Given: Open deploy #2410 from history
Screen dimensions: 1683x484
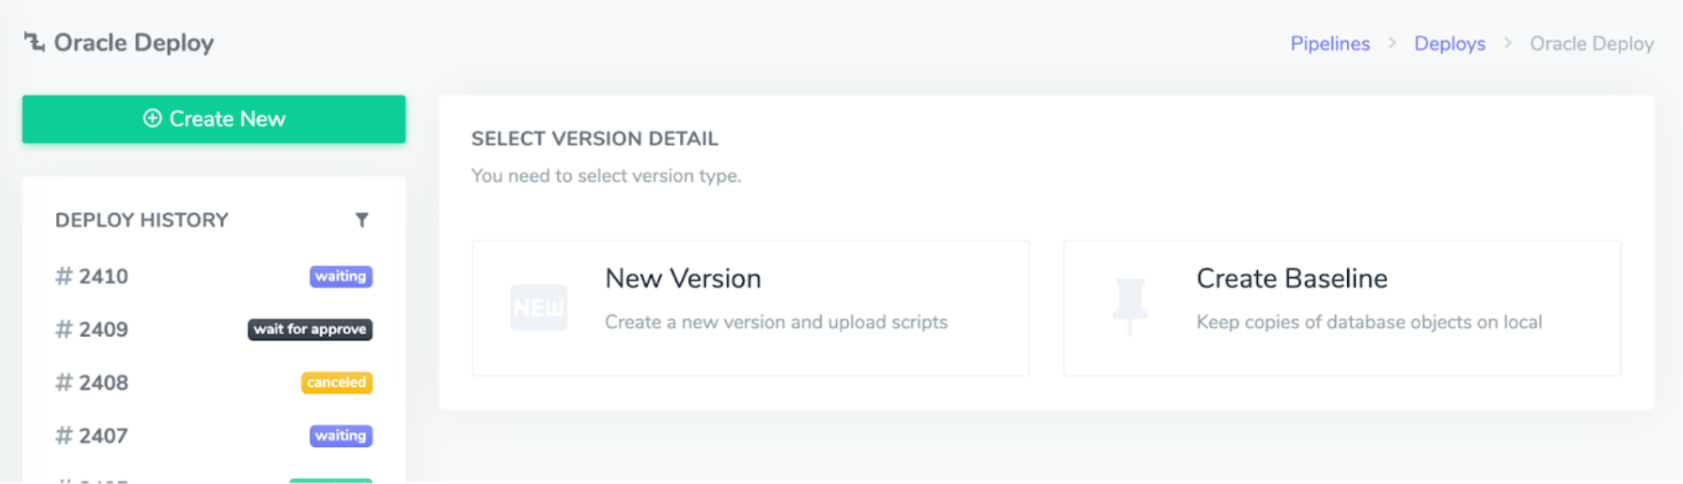Looking at the screenshot, I should (x=103, y=277).
